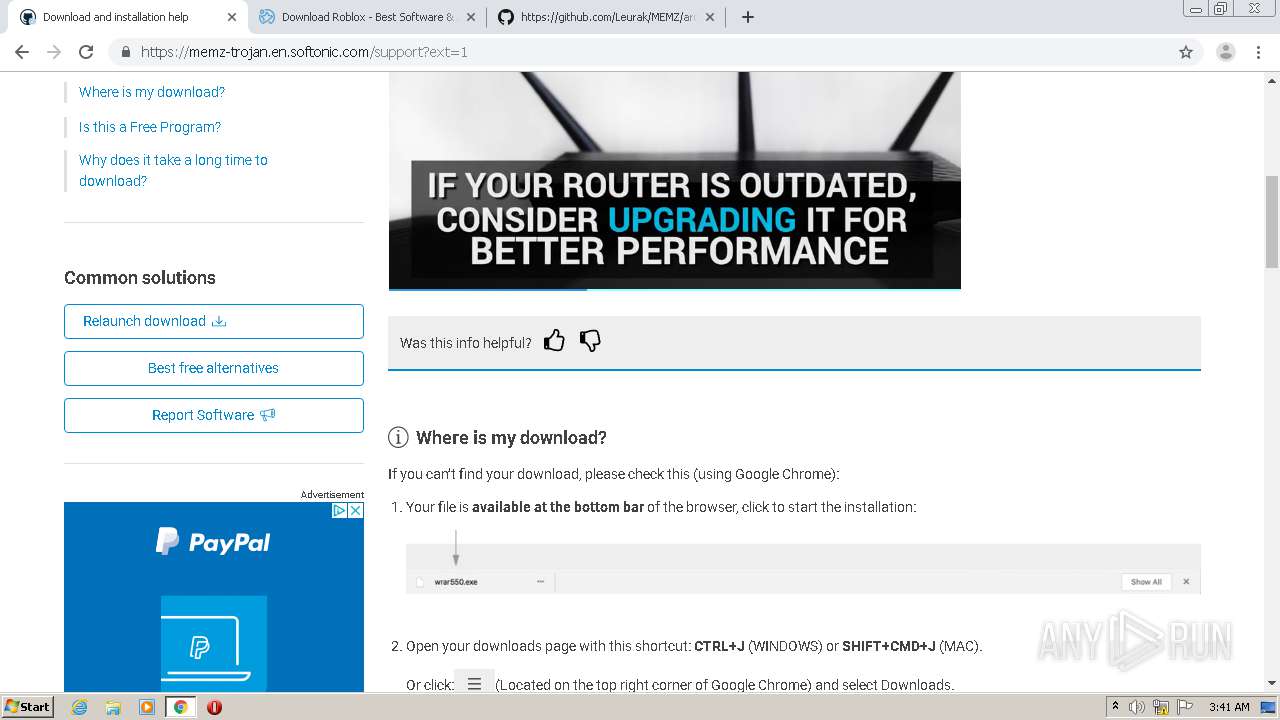This screenshot has width=1280, height=720.
Task: Open Windows Explorer from the taskbar
Action: [x=113, y=707]
